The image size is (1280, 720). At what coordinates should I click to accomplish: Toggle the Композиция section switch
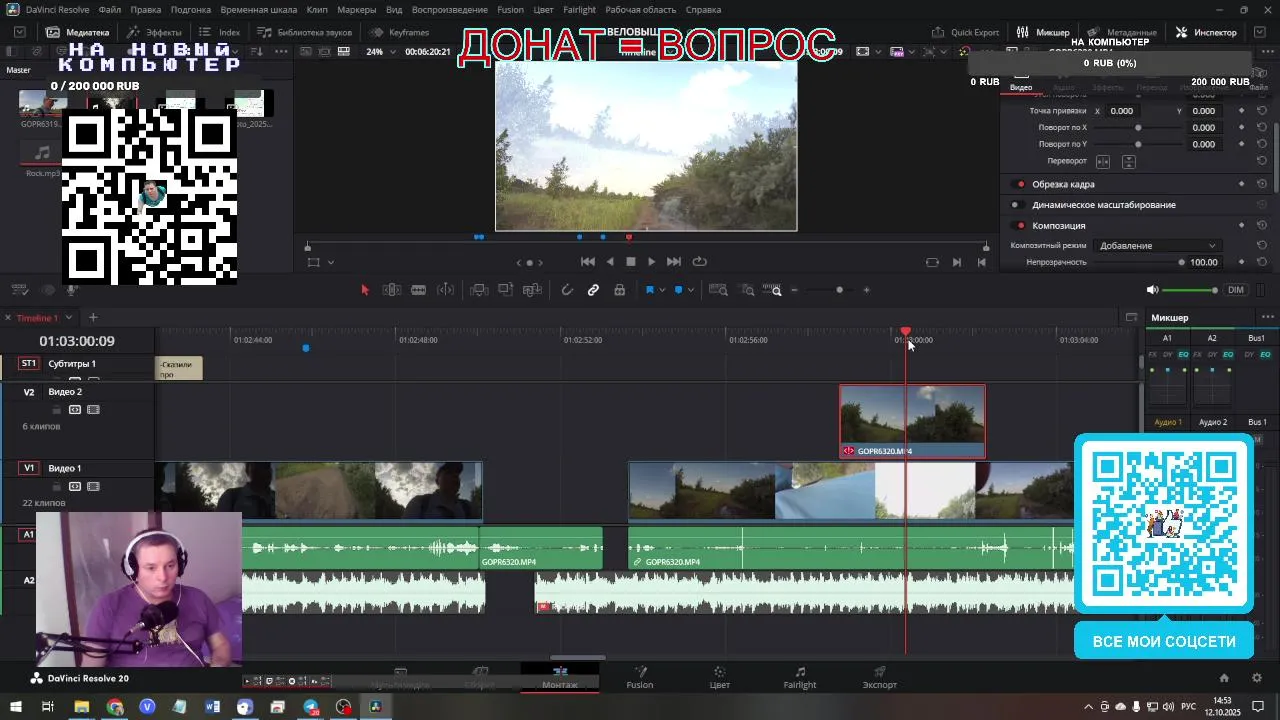(1020, 226)
